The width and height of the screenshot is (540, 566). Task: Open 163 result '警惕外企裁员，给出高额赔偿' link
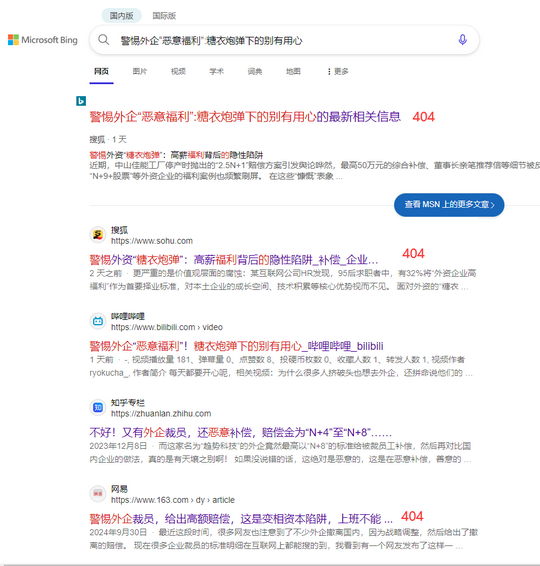click(241, 519)
